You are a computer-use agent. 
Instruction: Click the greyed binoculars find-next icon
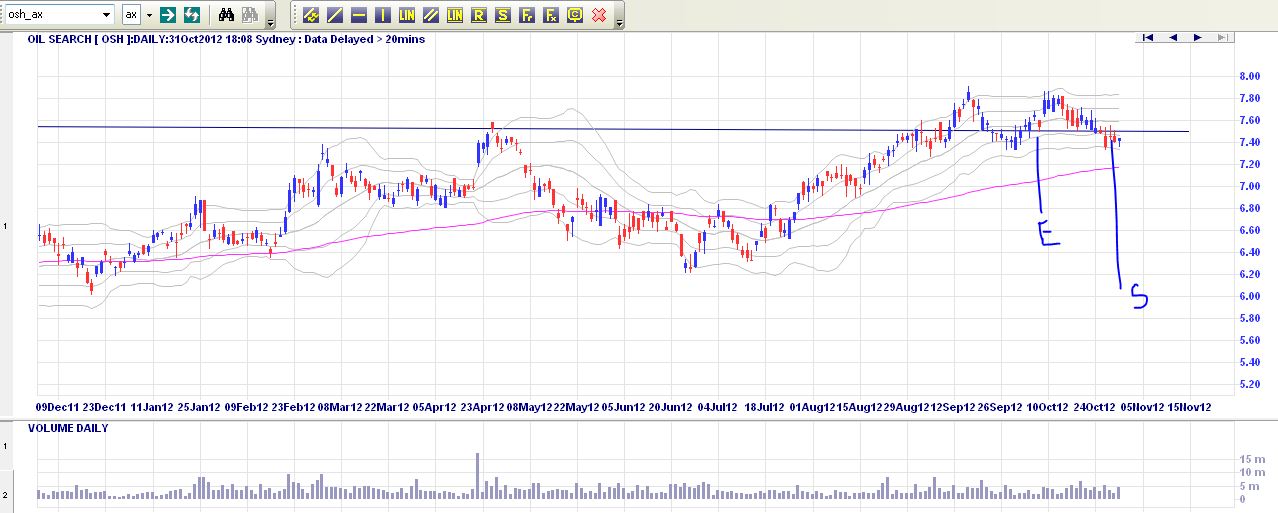pyautogui.click(x=250, y=15)
